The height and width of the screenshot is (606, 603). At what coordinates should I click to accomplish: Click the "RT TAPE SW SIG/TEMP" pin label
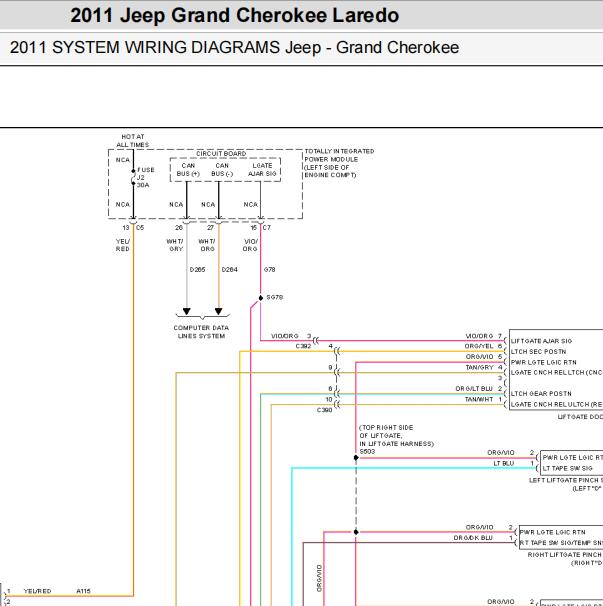tap(560, 543)
